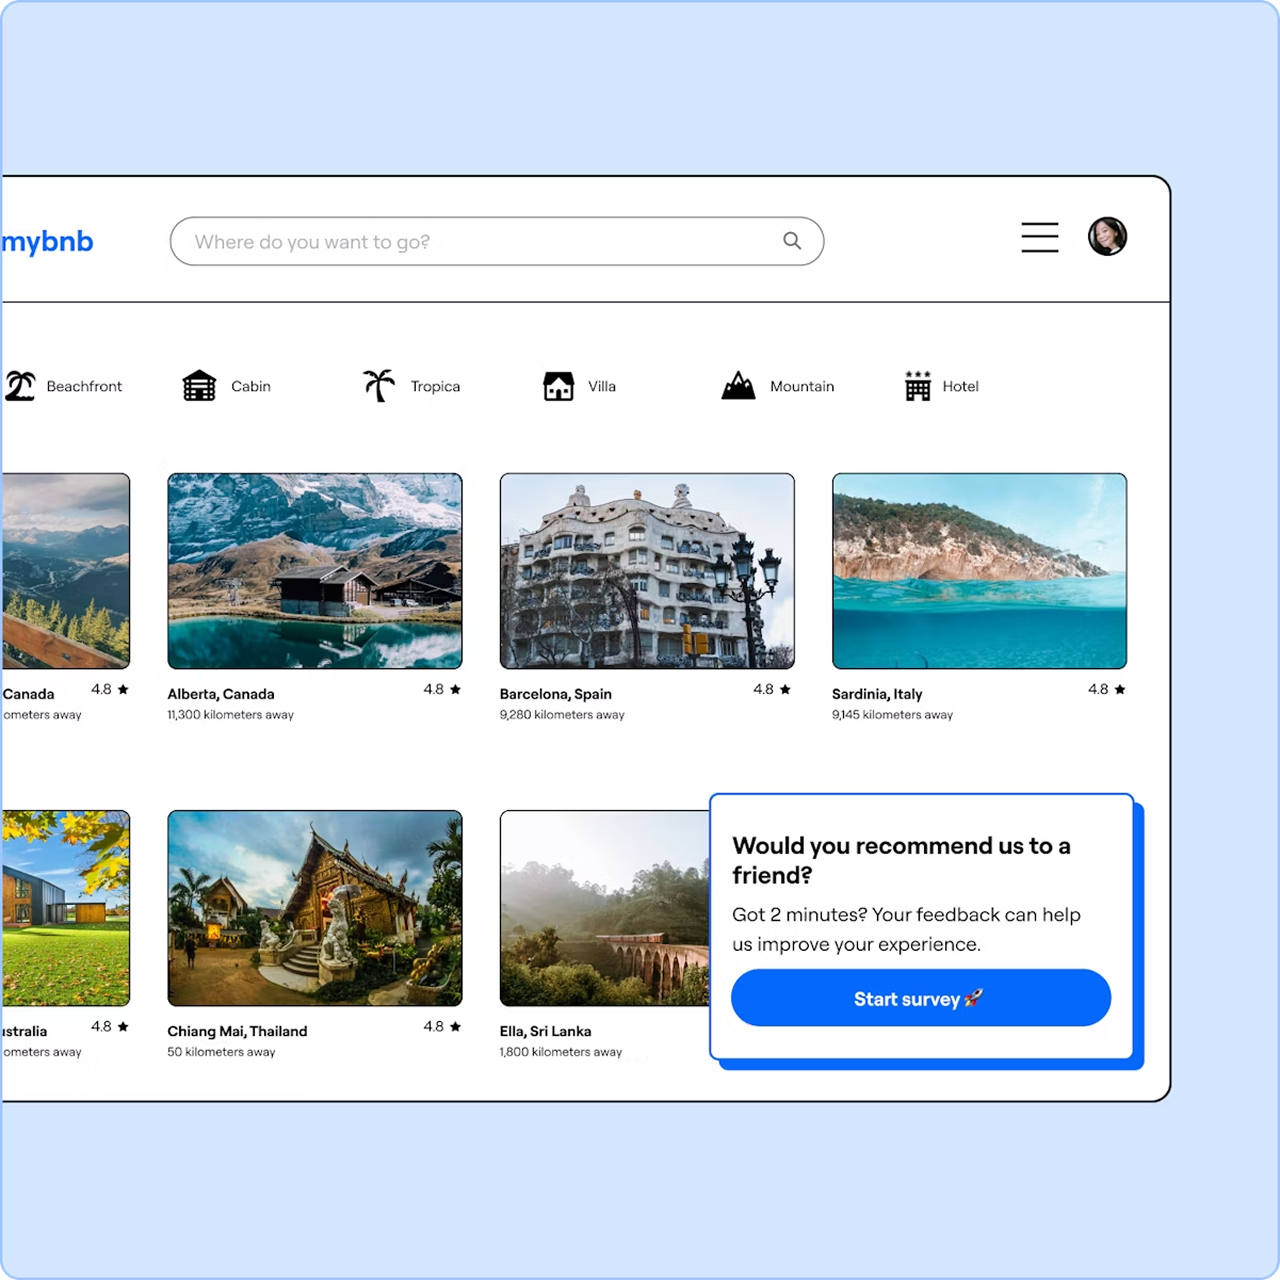Open the Barcelona, Spain listing photo

(647, 571)
